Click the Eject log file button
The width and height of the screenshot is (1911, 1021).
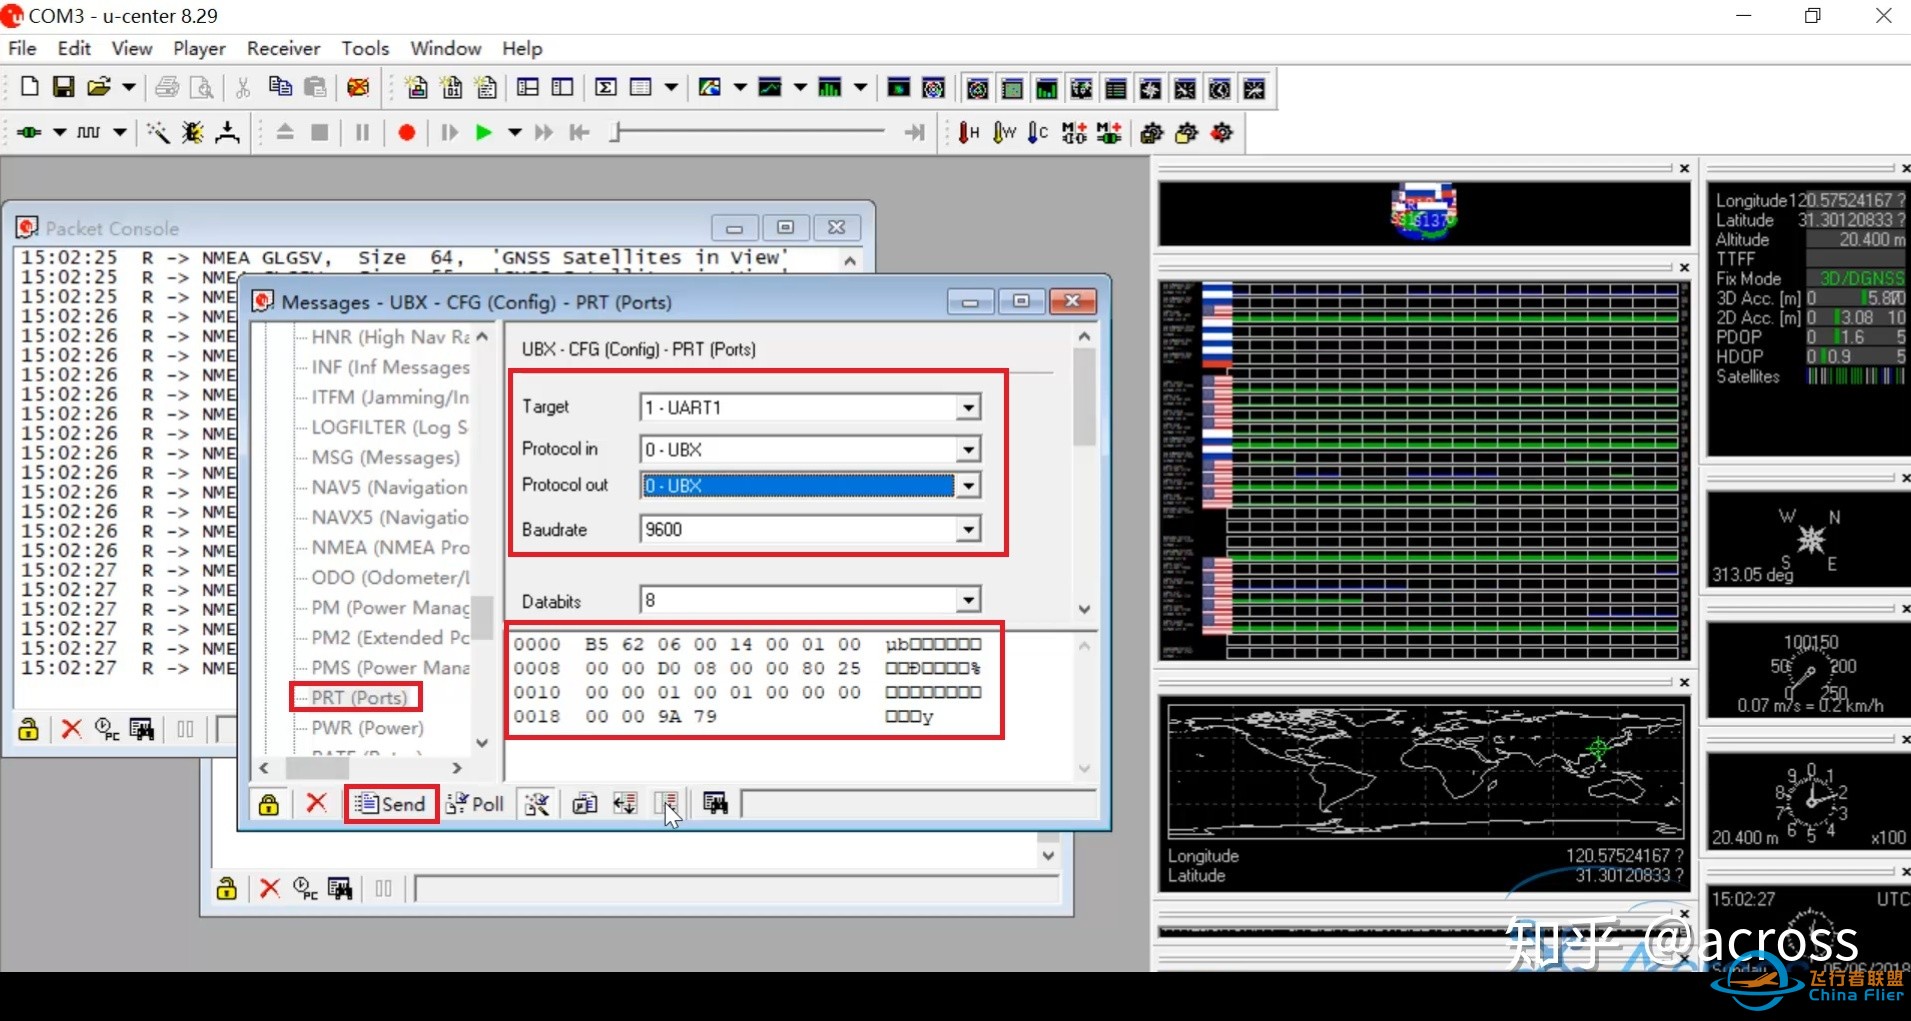pyautogui.click(x=285, y=132)
